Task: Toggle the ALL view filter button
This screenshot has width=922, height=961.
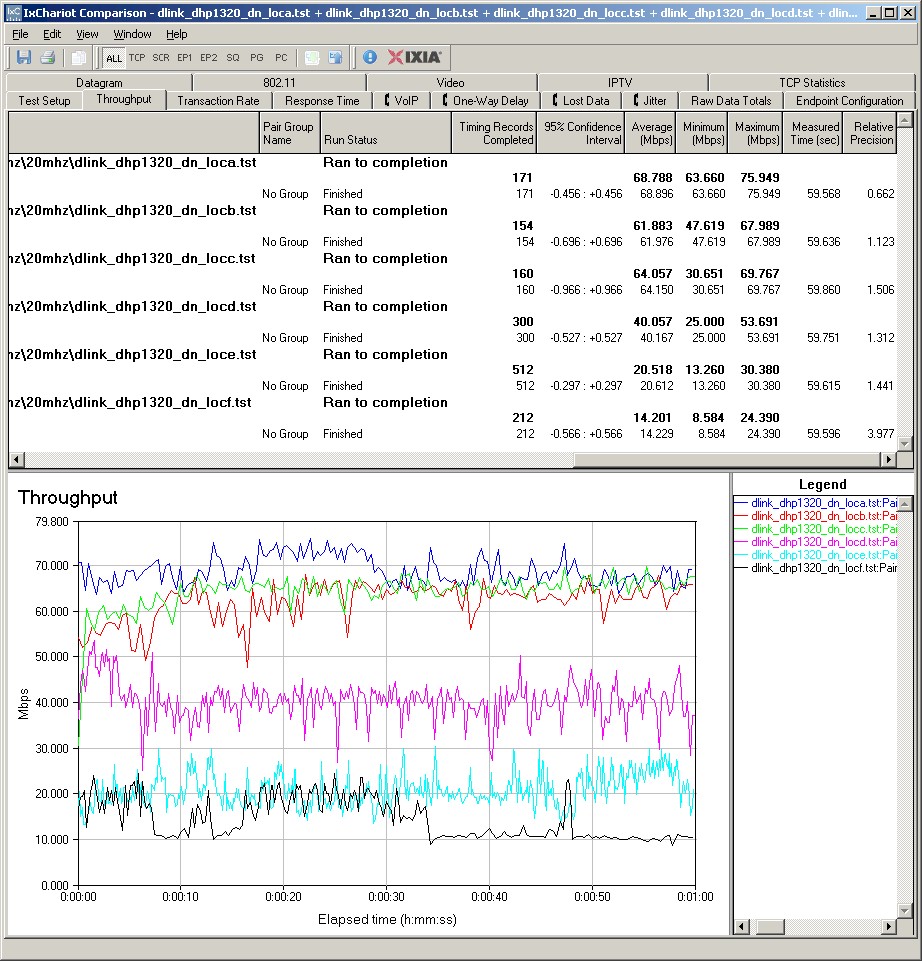Action: [113, 58]
